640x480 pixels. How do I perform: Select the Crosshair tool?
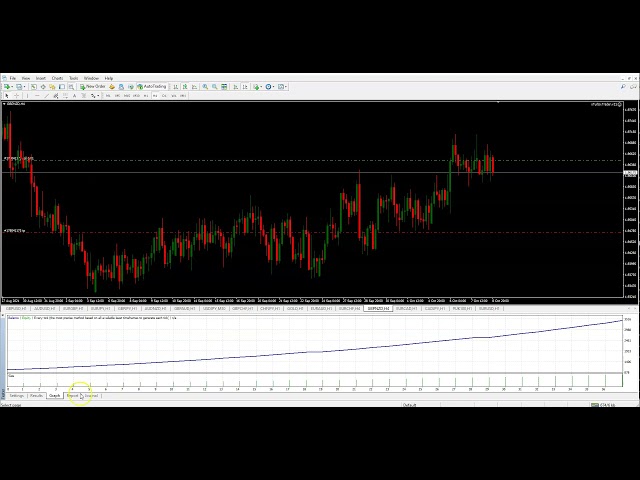click(x=17, y=96)
